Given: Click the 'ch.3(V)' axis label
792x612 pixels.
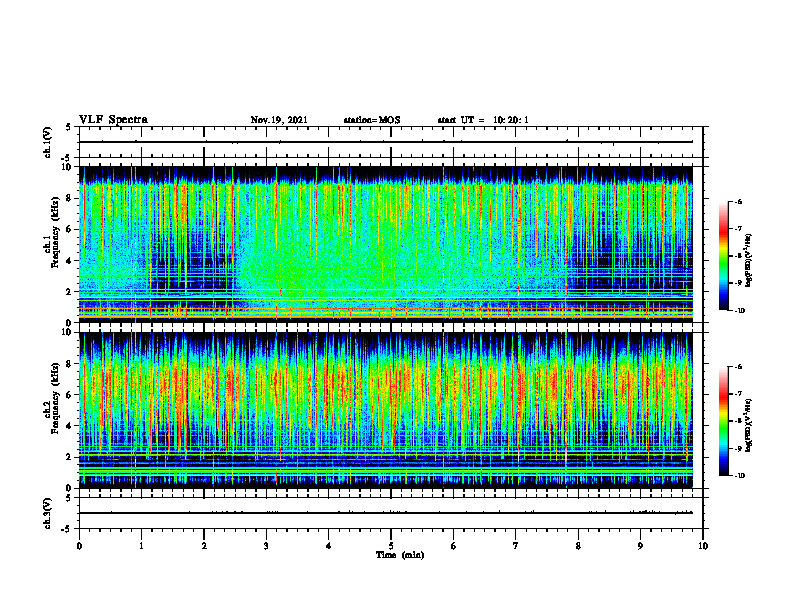Looking at the screenshot, I should 48,513.
